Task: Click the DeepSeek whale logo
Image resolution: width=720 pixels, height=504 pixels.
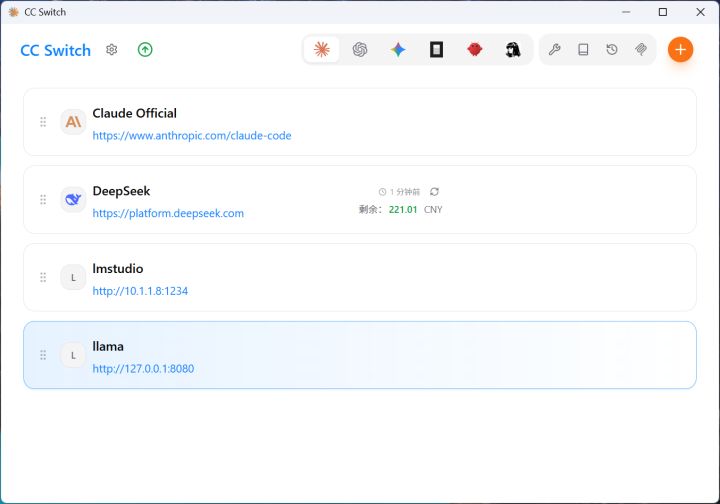Action: click(73, 199)
